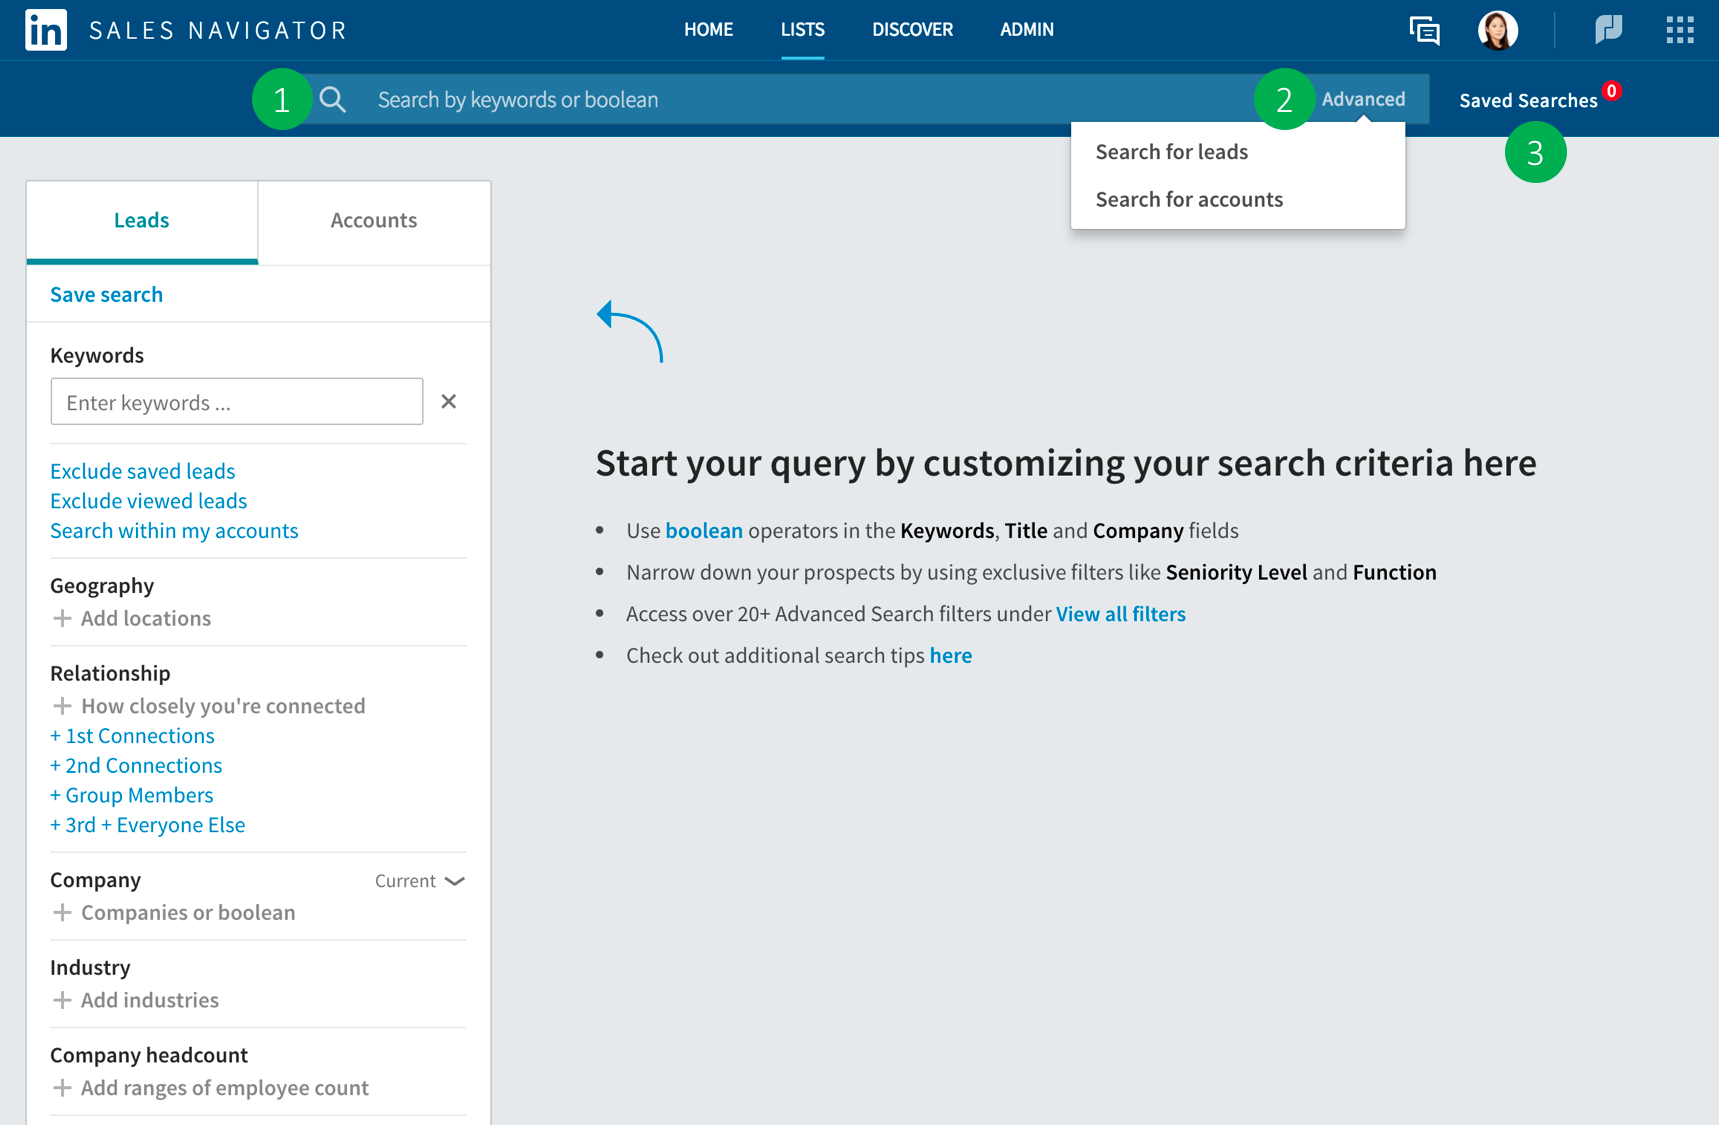This screenshot has height=1125, width=1719.
Task: Click plus icon for employee count ranges
Action: coord(62,1088)
